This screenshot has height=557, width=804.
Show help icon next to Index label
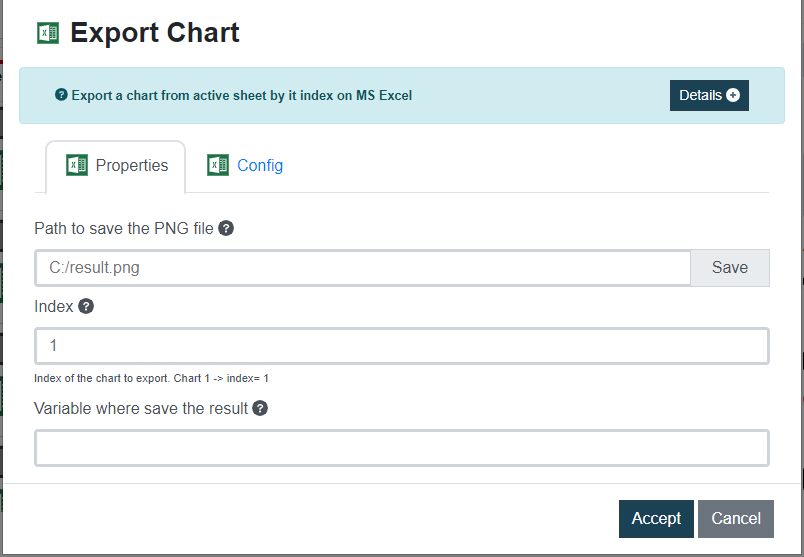(x=86, y=306)
